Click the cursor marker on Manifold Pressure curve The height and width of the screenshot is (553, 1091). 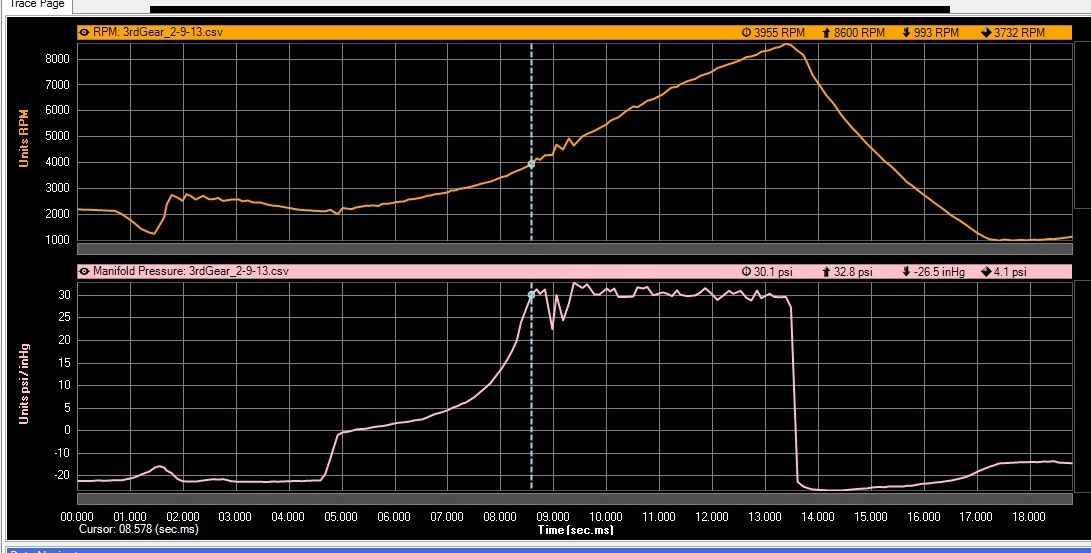(531, 295)
